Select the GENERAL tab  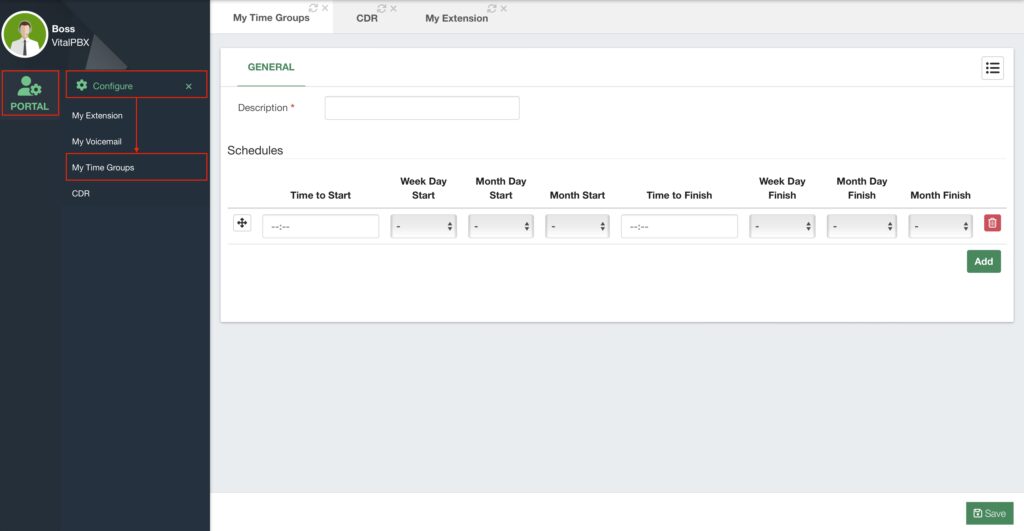coord(271,68)
